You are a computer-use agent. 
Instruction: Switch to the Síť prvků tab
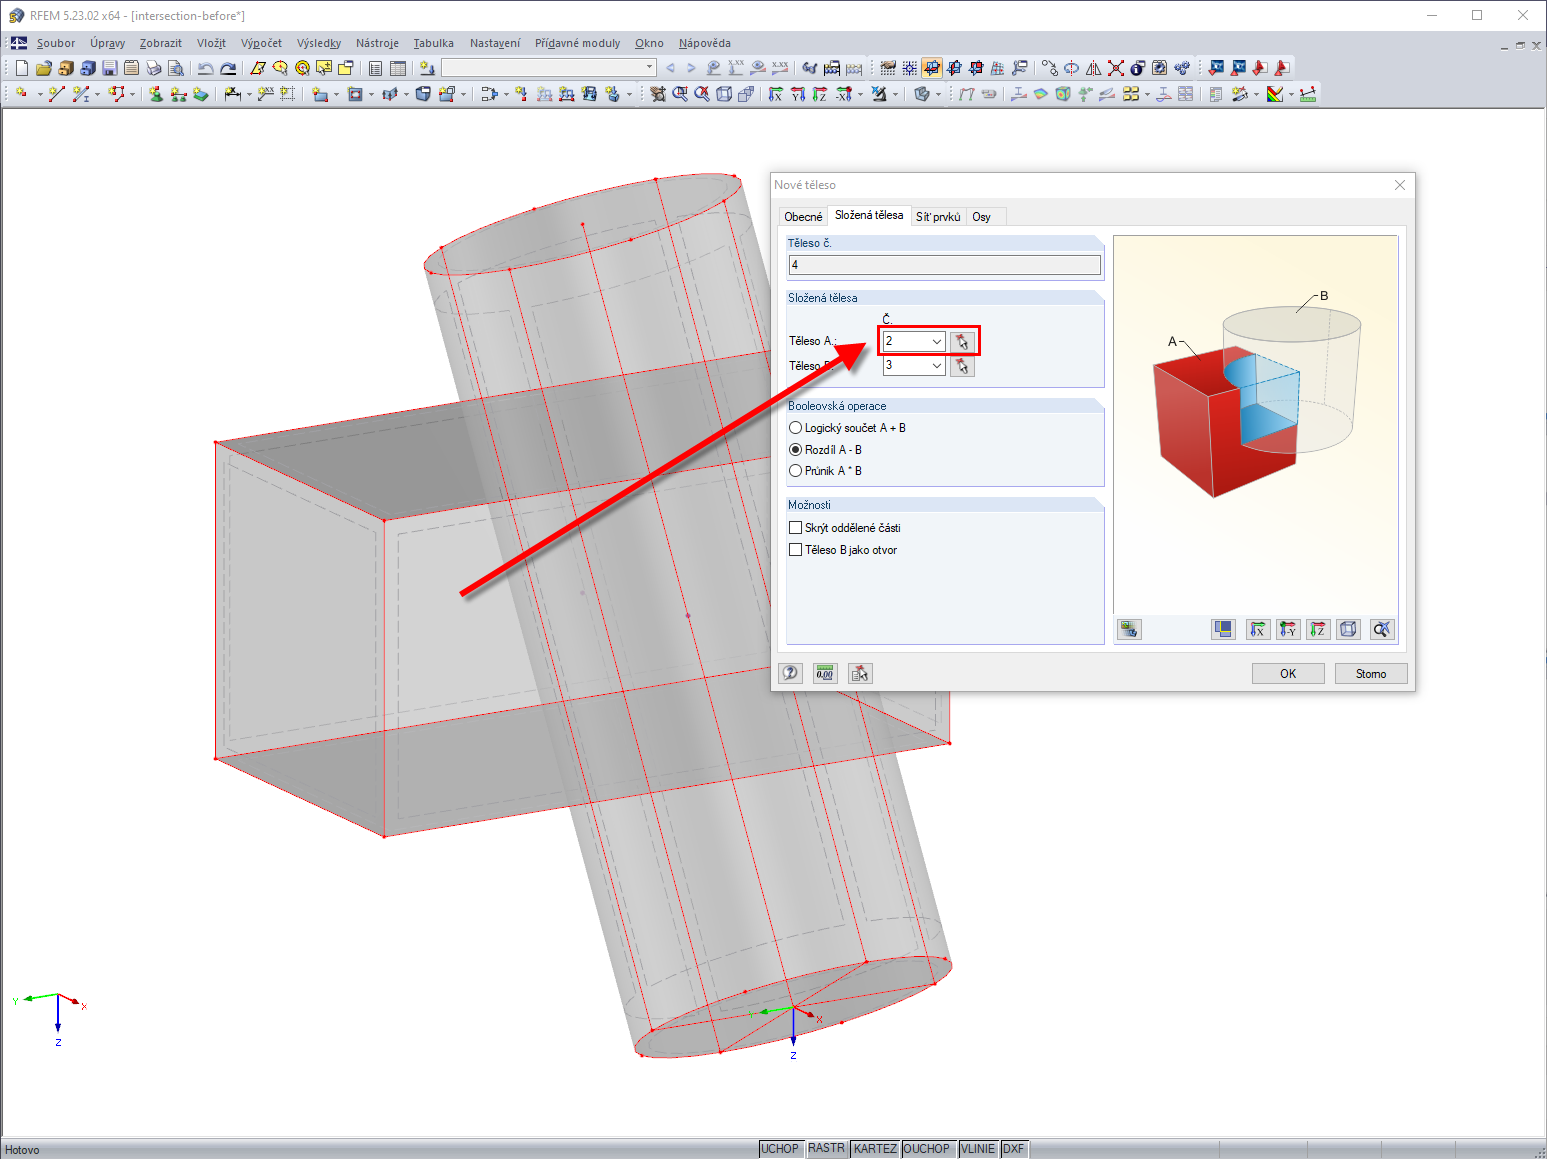click(938, 217)
